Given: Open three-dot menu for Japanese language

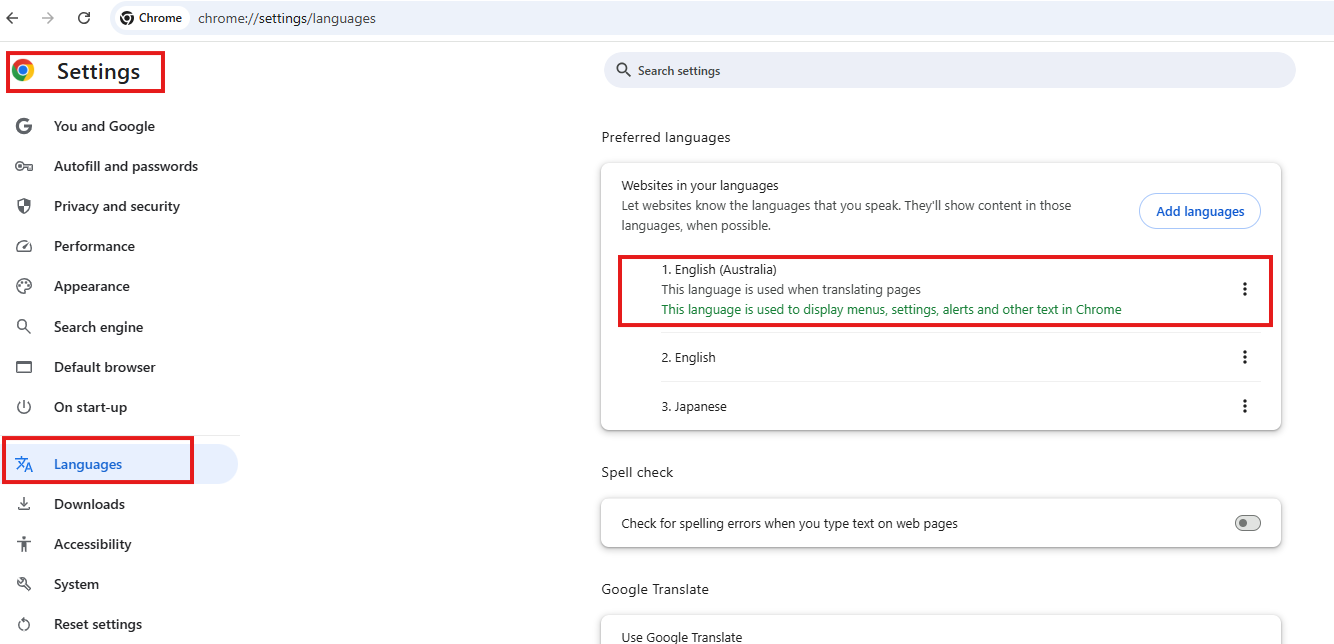Looking at the screenshot, I should pos(1244,406).
